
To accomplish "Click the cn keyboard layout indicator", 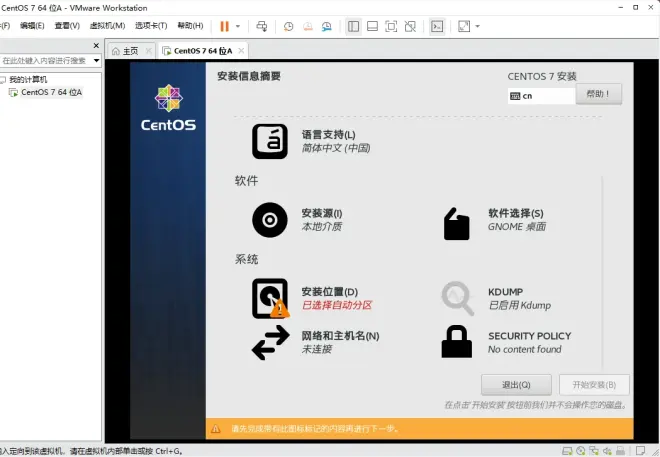I will [541, 96].
